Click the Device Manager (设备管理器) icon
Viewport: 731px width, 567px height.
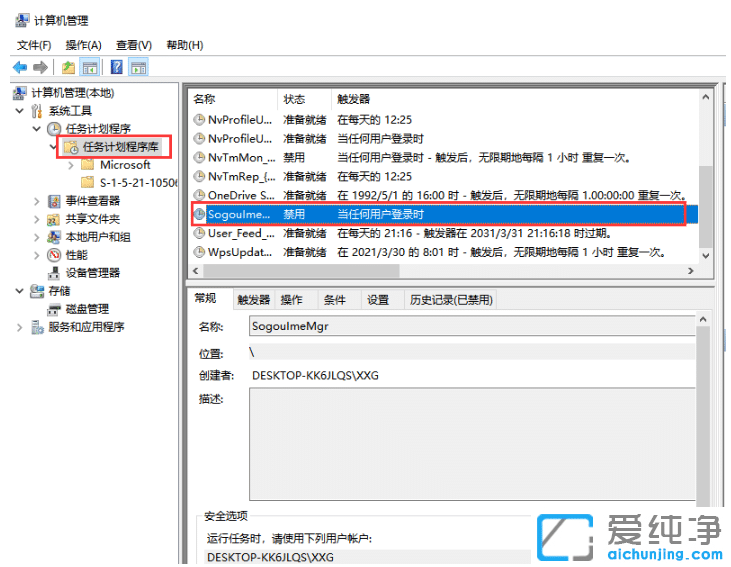[54, 273]
